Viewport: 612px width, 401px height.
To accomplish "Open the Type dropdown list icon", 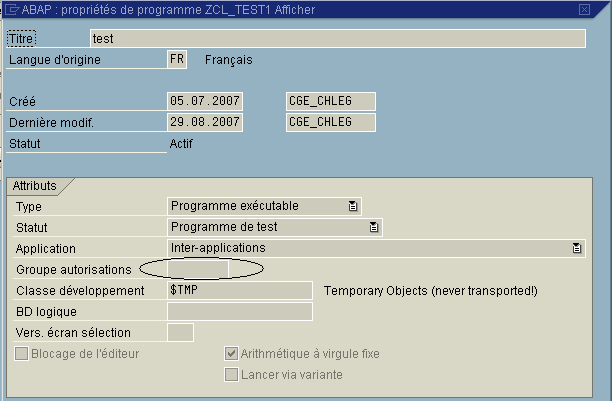I will point(353,206).
